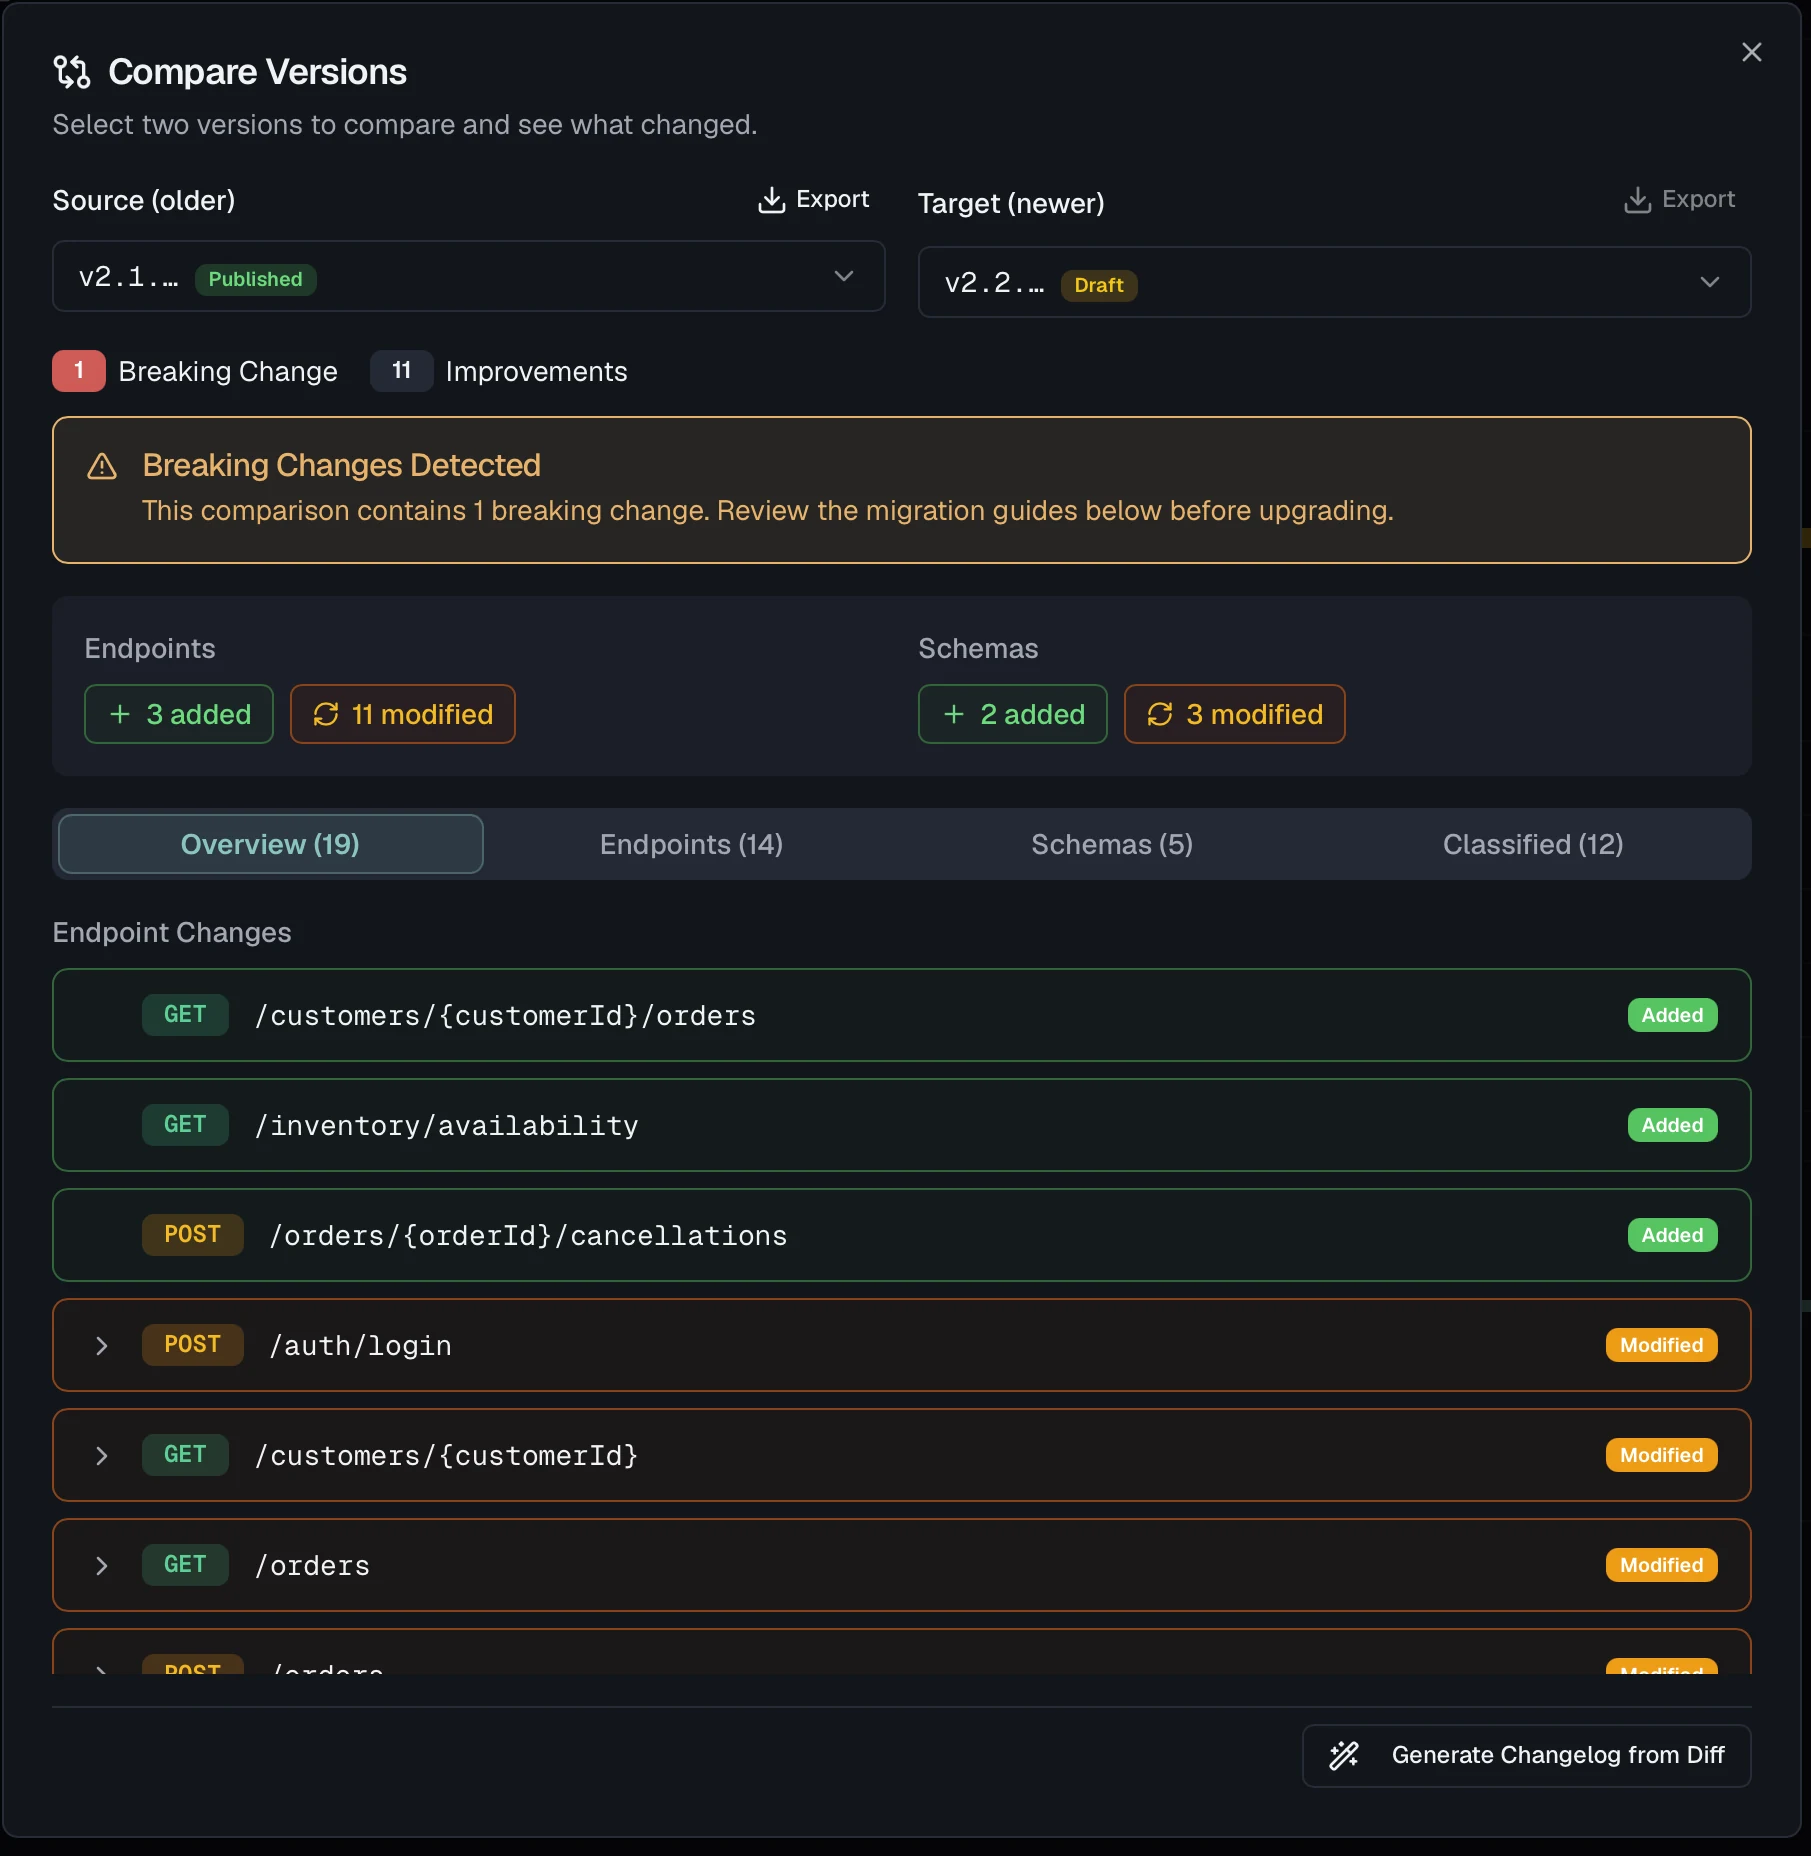This screenshot has height=1856, width=1811.
Task: Click the Added badge on /customers/{customerId}/orders
Action: (1672, 1015)
